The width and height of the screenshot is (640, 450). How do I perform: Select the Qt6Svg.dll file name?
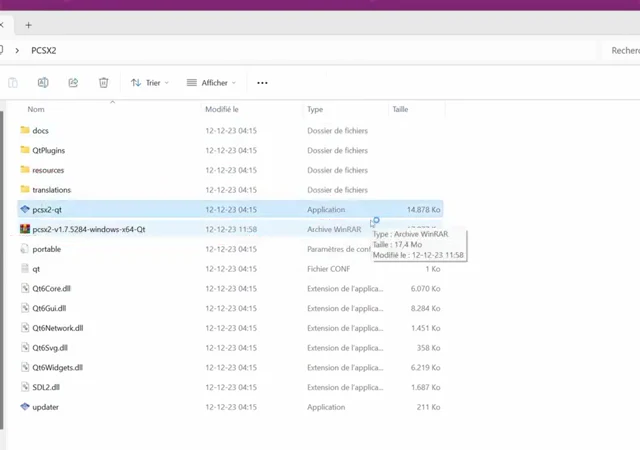pyautogui.click(x=50, y=348)
